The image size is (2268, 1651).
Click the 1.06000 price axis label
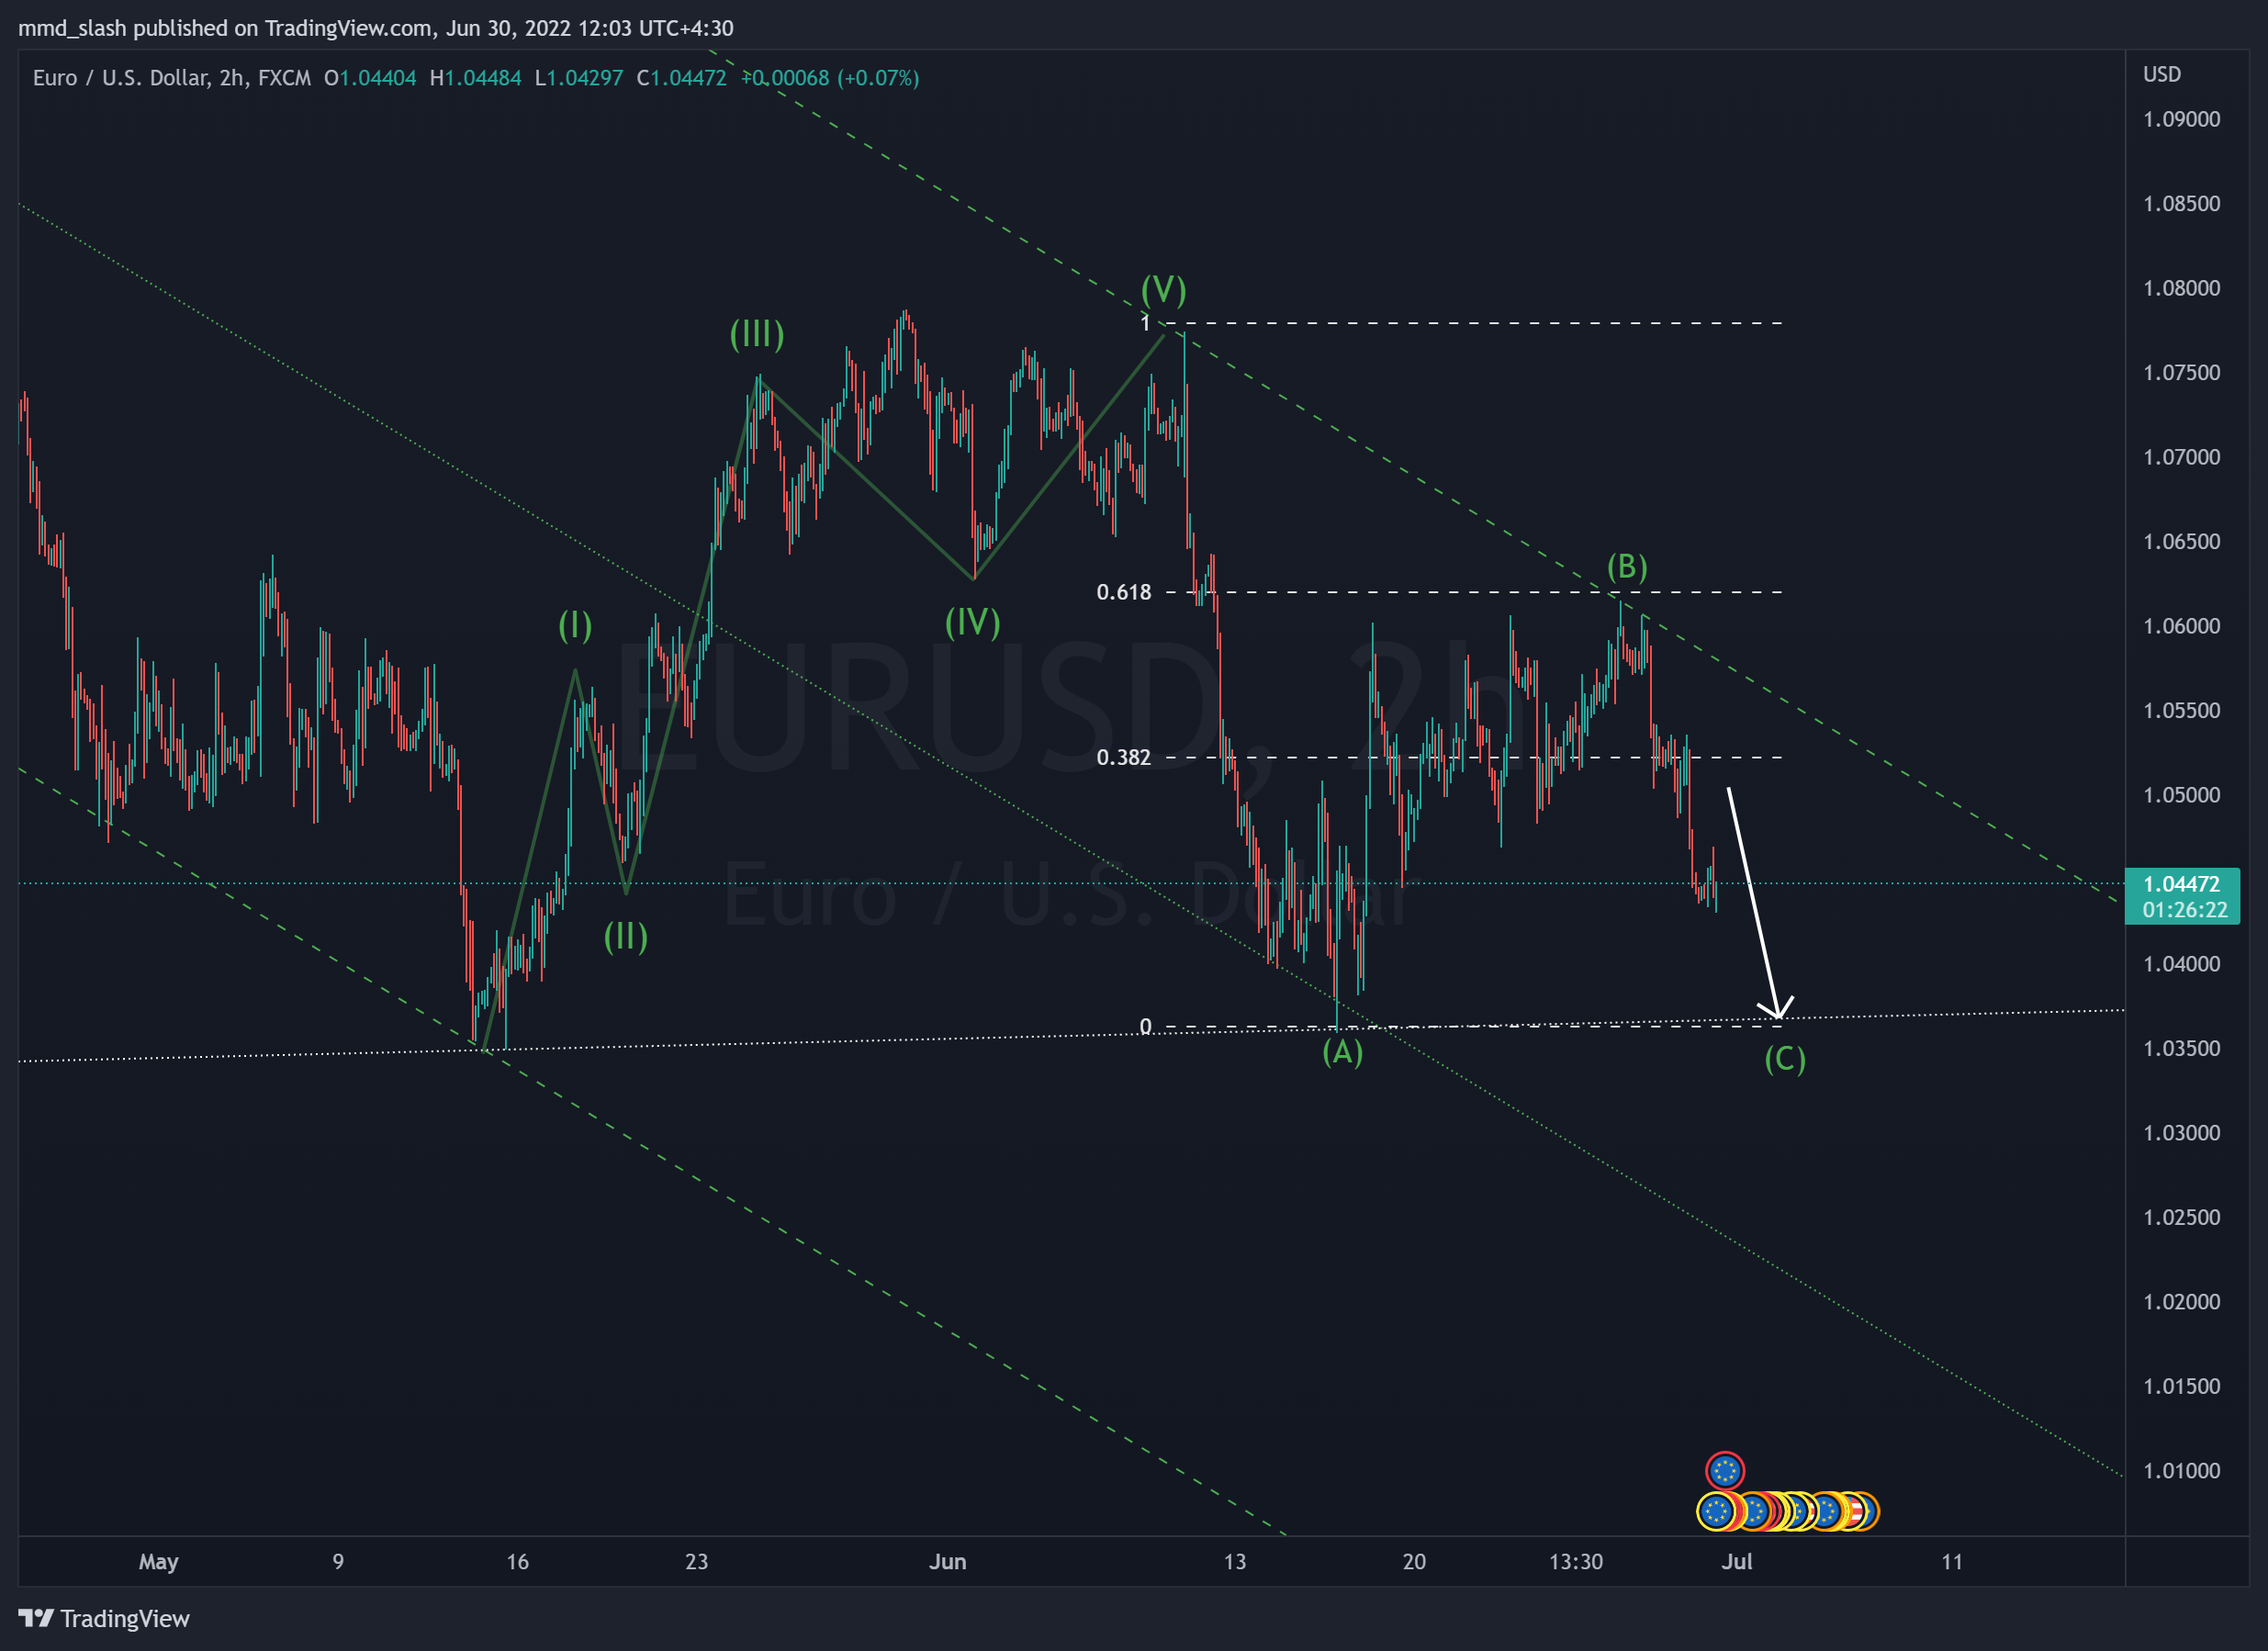2181,626
